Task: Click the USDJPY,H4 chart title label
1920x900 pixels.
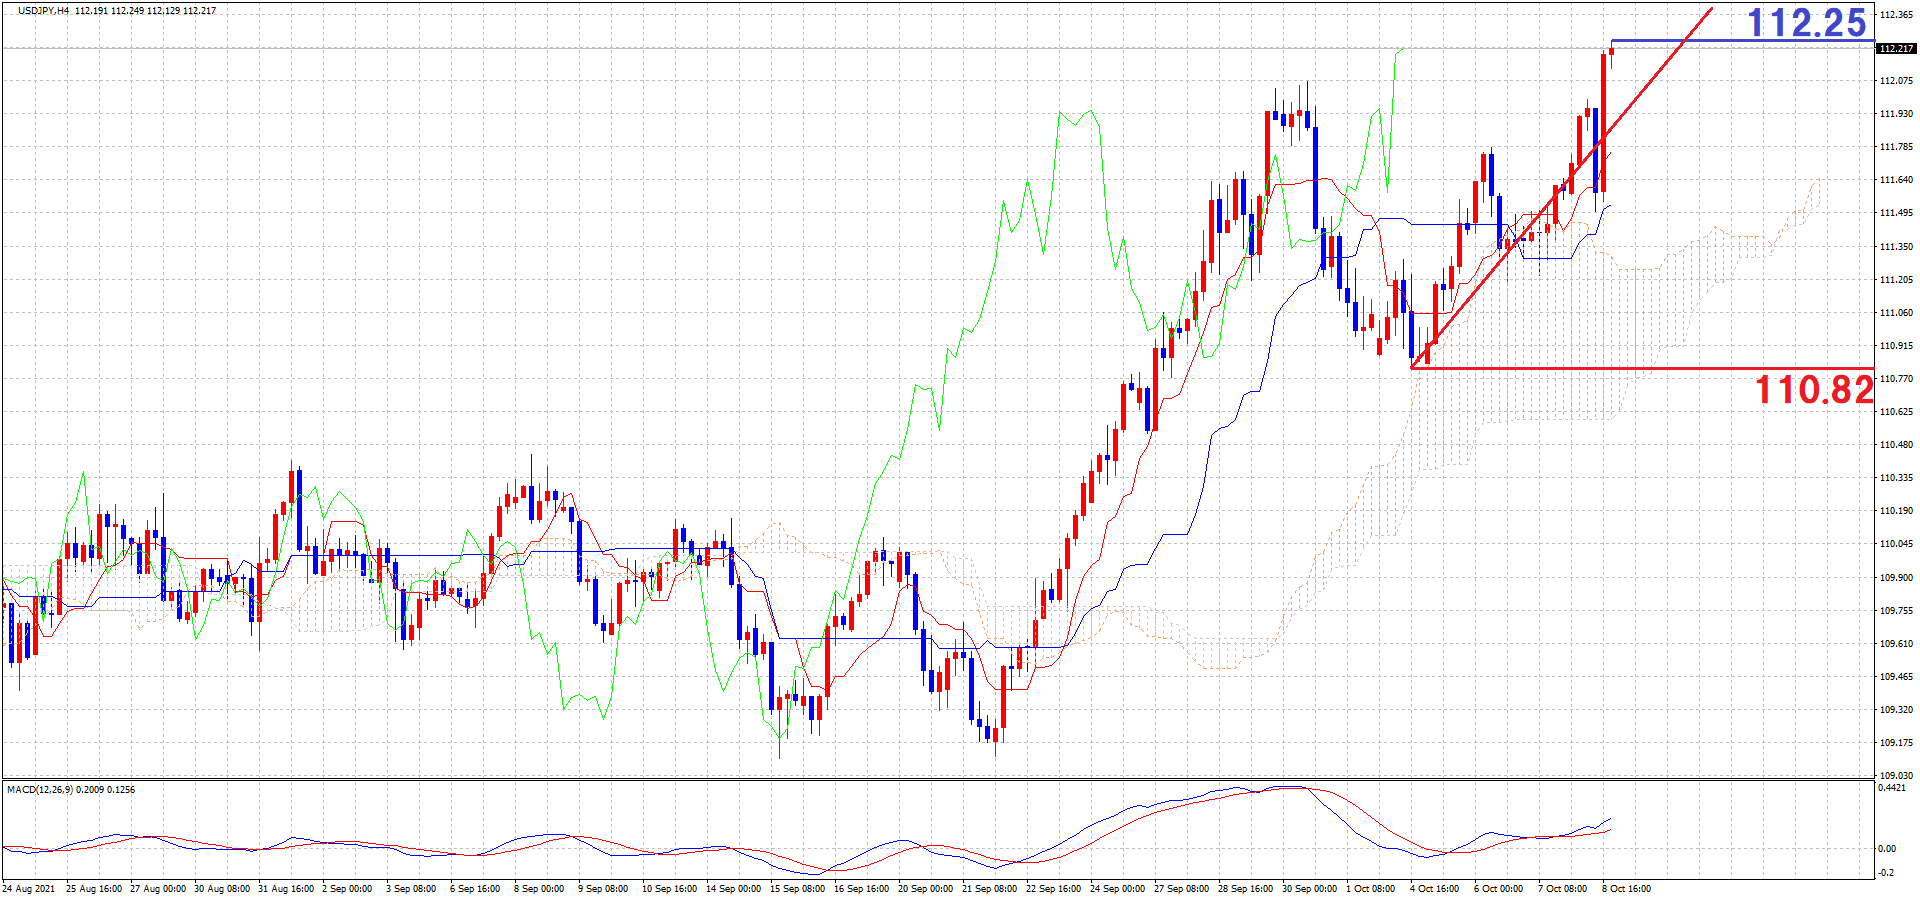Action: 43,11
